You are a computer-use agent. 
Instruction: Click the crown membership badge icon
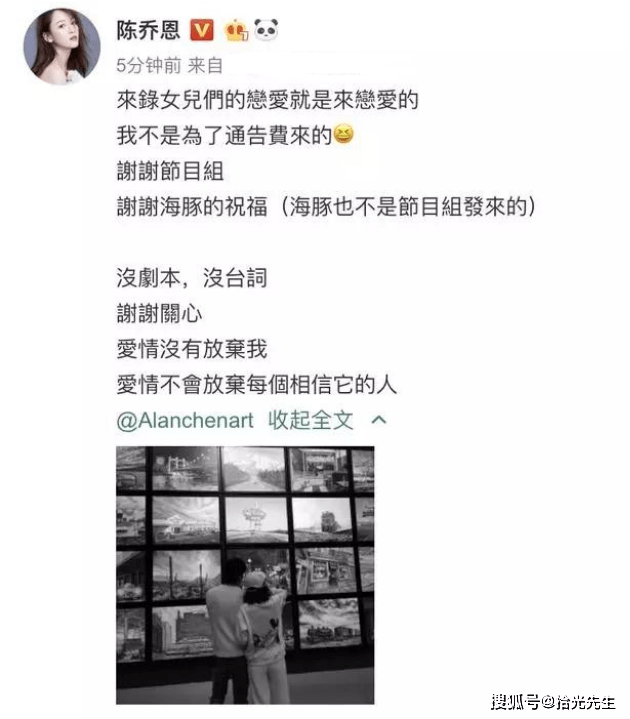pyautogui.click(x=236, y=31)
